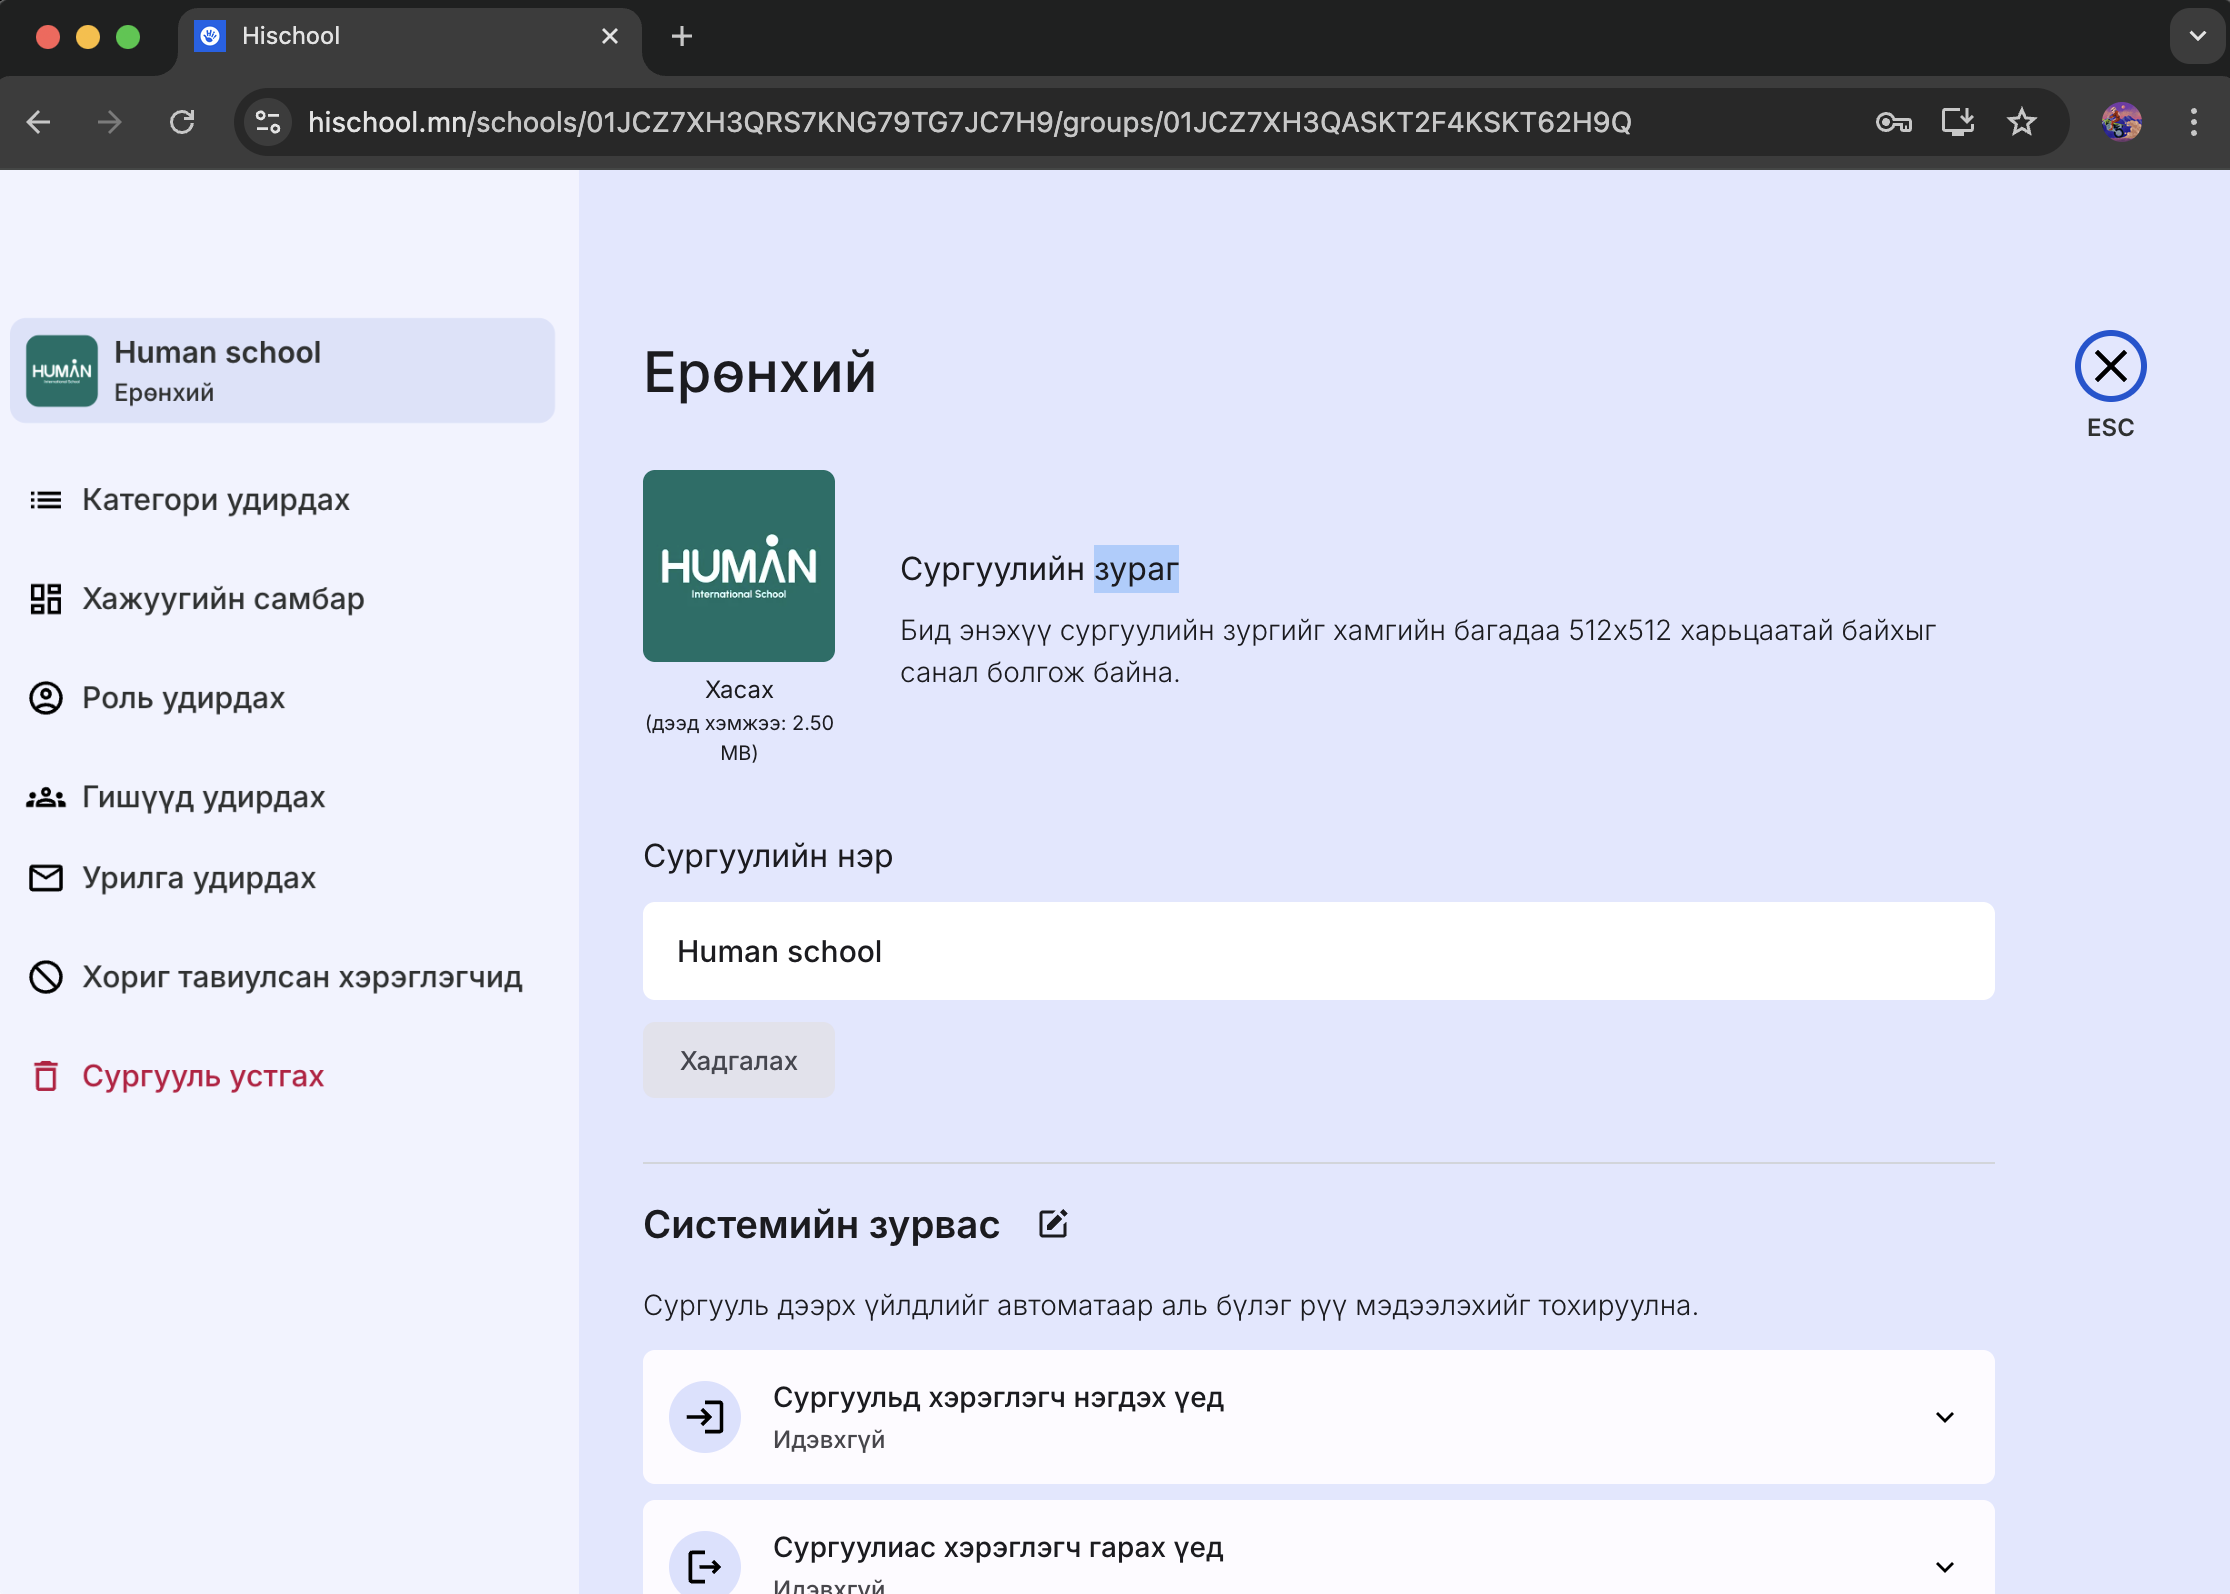Open Категори удирдах menu item
This screenshot has height=1594, width=2230.
(215, 499)
